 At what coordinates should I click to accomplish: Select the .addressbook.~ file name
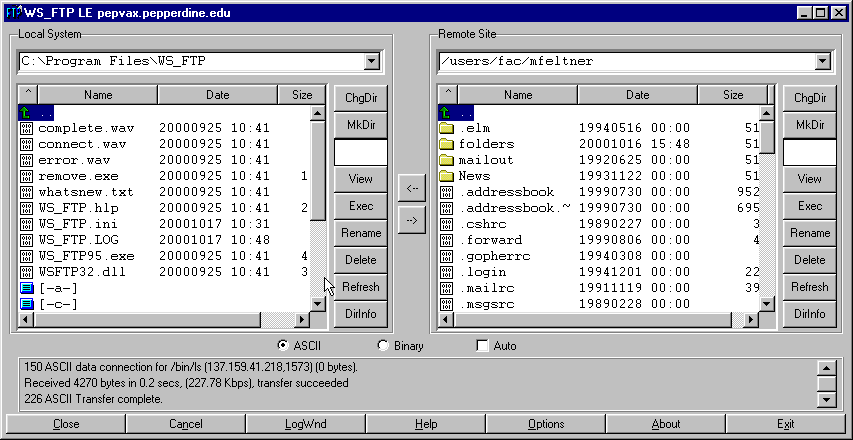(515, 208)
